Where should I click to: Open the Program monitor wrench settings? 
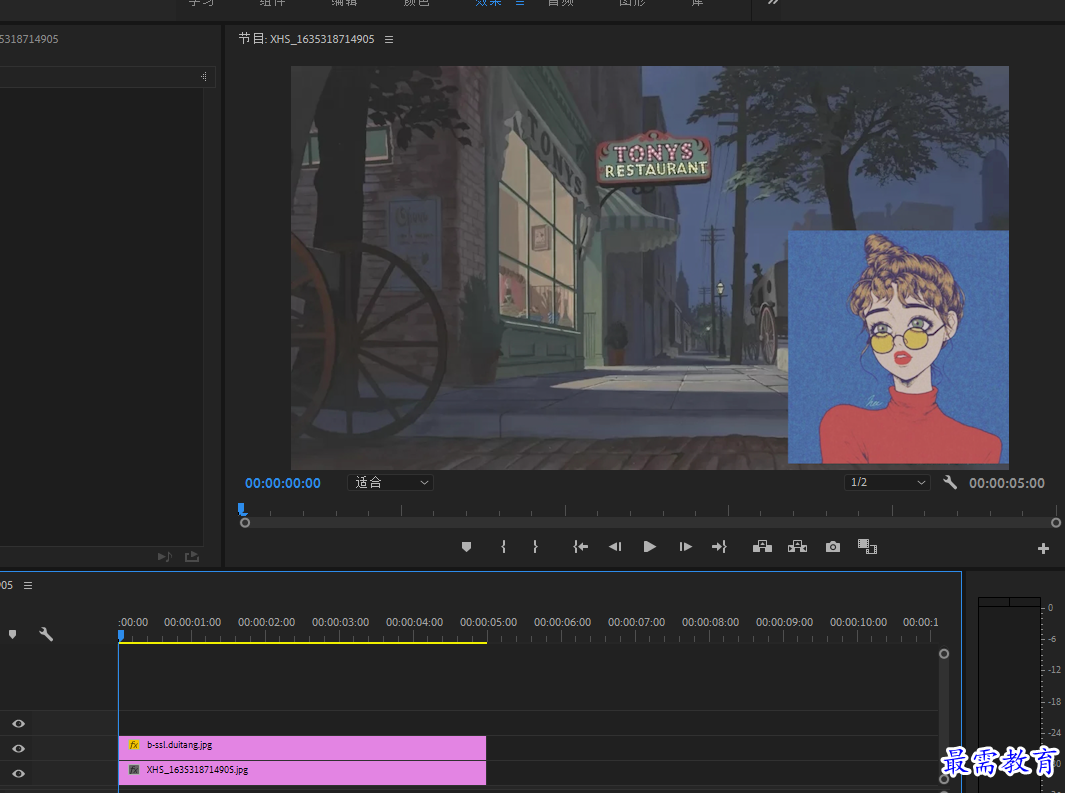(950, 483)
